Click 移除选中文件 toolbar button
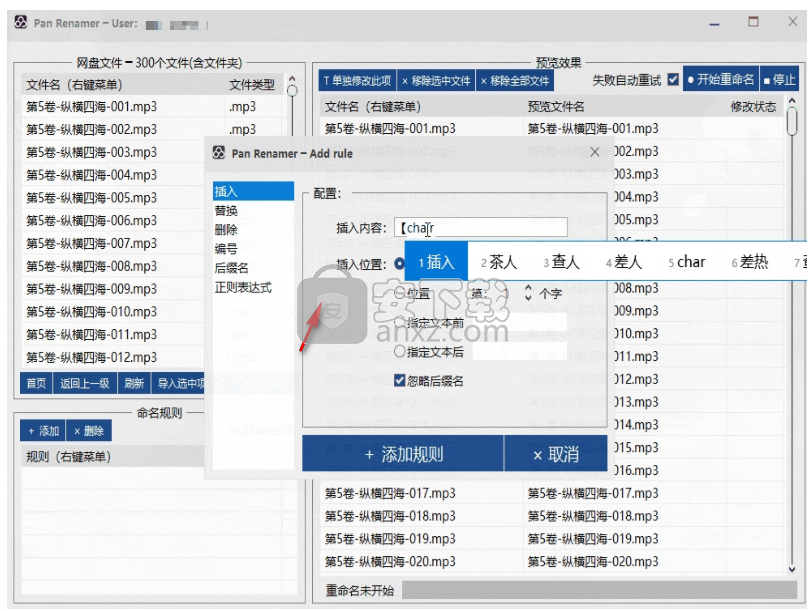Image resolution: width=811 pixels, height=611 pixels. [x=436, y=80]
